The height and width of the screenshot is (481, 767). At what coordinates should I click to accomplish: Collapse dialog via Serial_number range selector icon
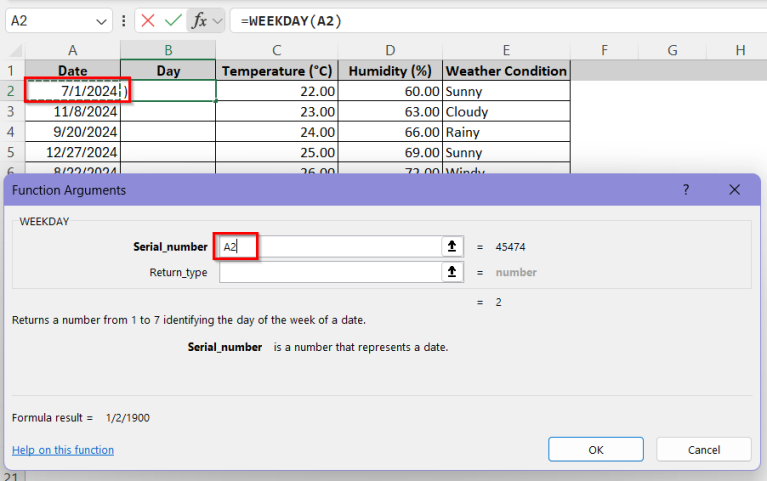click(x=453, y=247)
